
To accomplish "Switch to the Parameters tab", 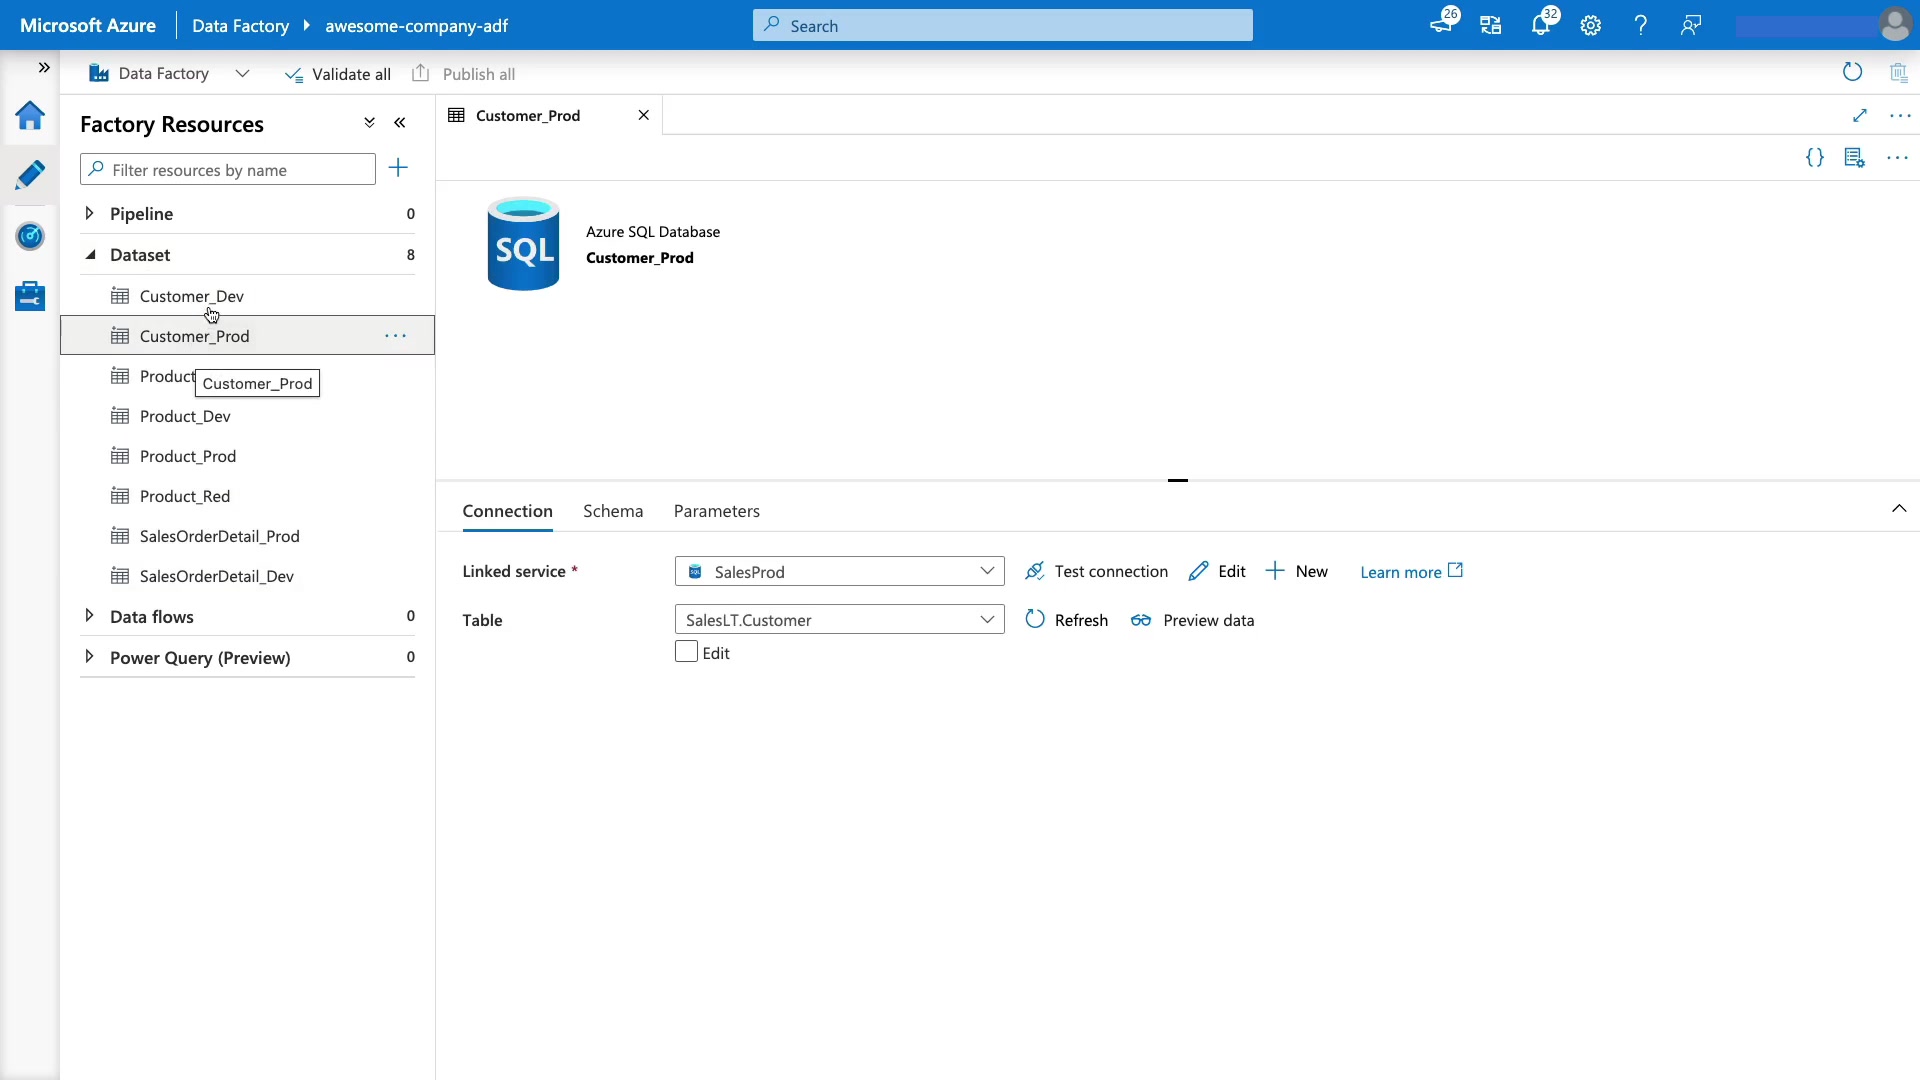I will point(716,511).
